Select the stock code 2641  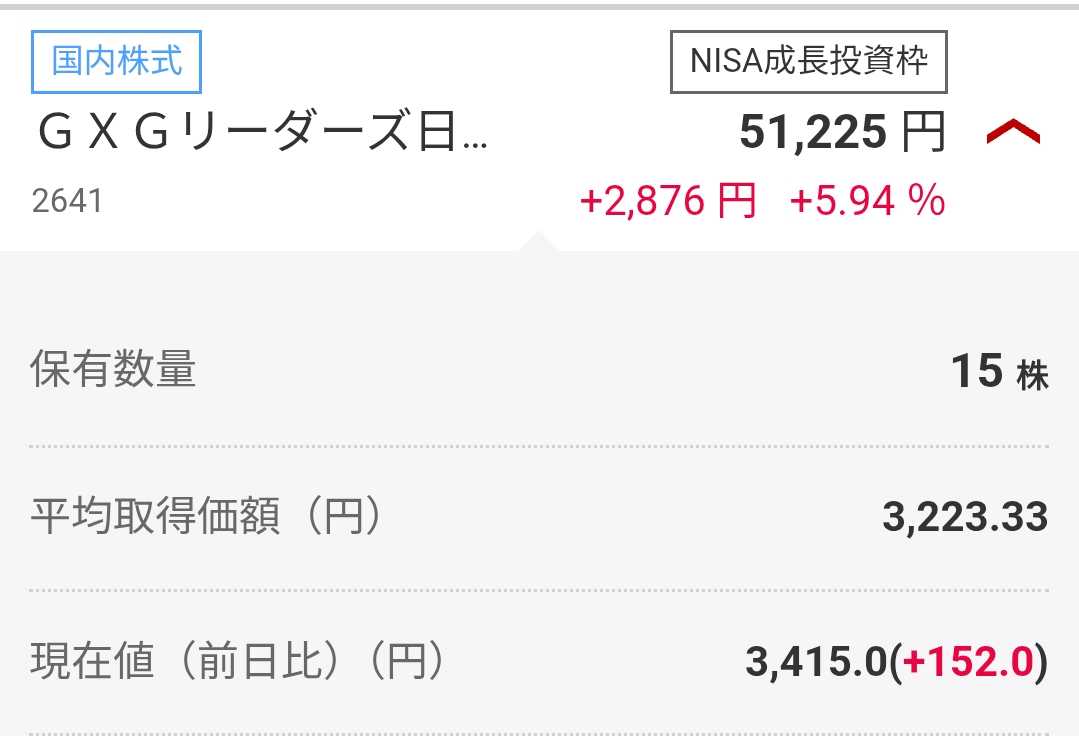(67, 202)
